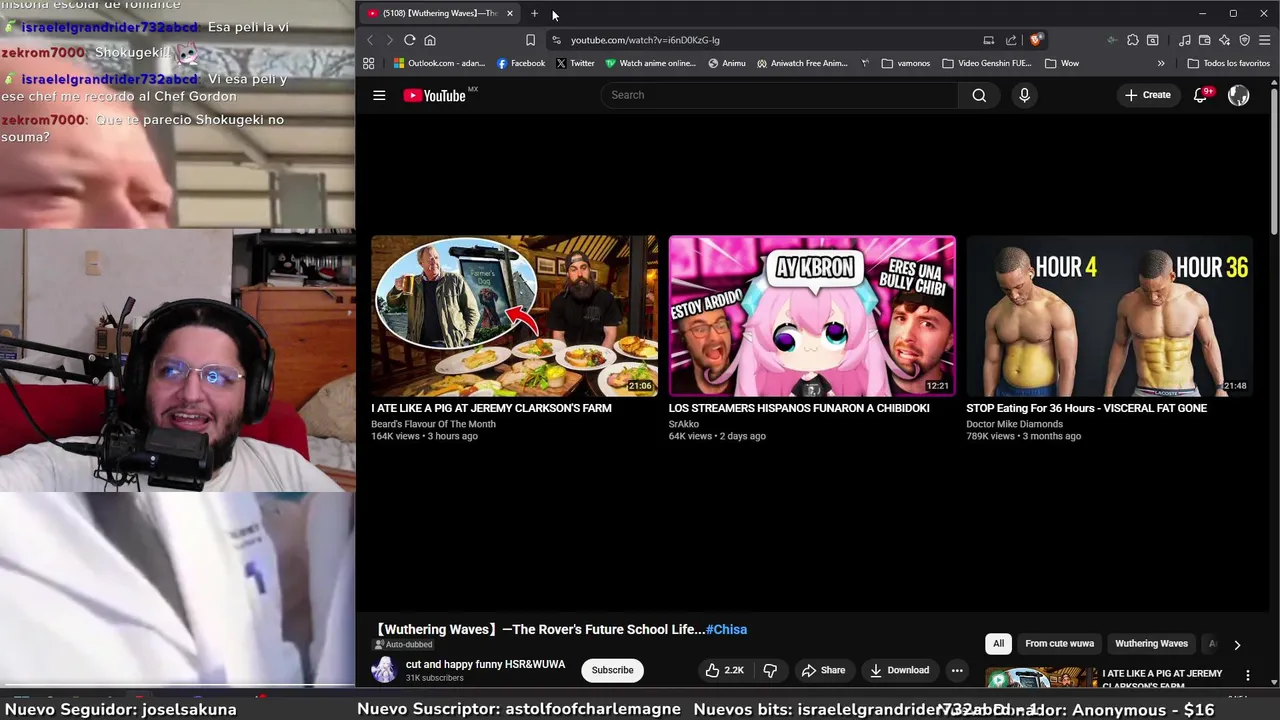Start voice search with microphone icon
This screenshot has height=720, width=1280.
pyautogui.click(x=1024, y=95)
